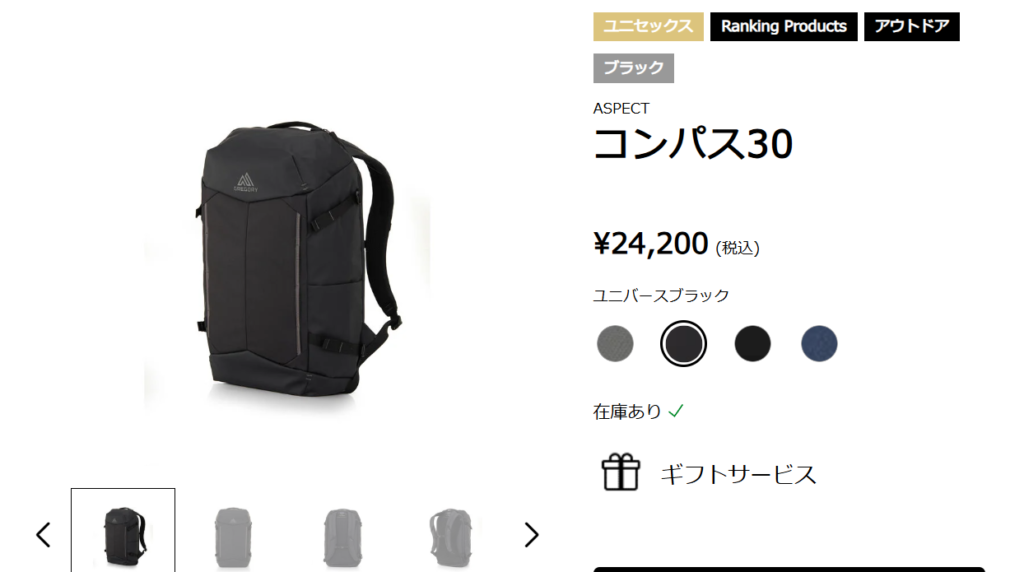The height and width of the screenshot is (572, 1024).
Task: Click the ASPECT brand link
Action: [621, 108]
